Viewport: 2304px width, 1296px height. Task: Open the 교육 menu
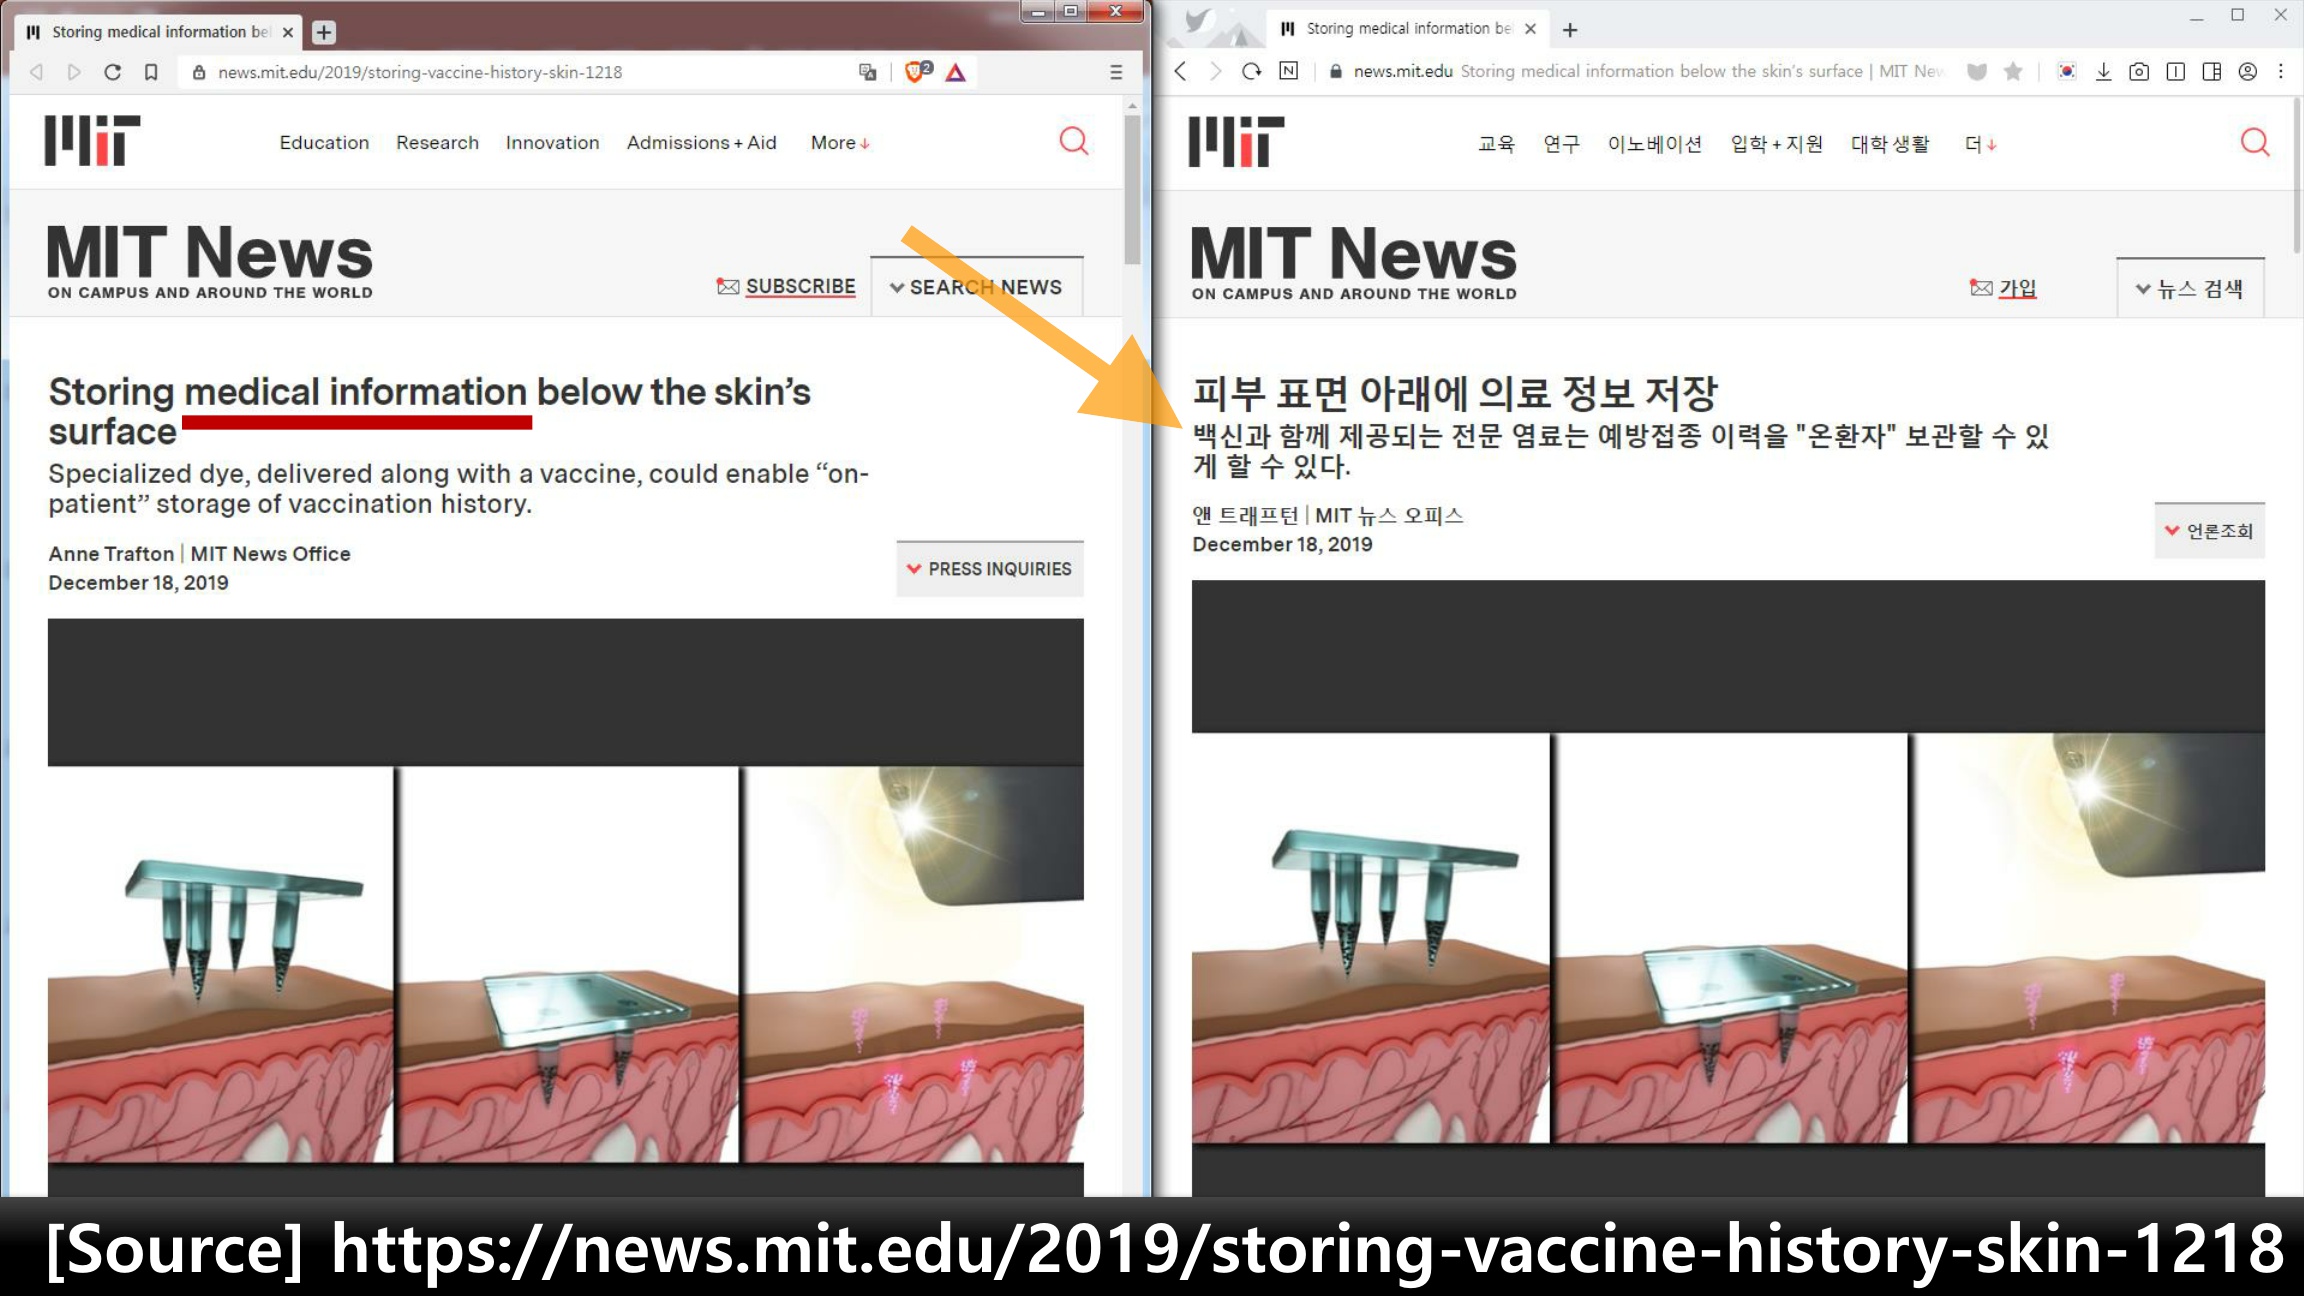click(1496, 143)
